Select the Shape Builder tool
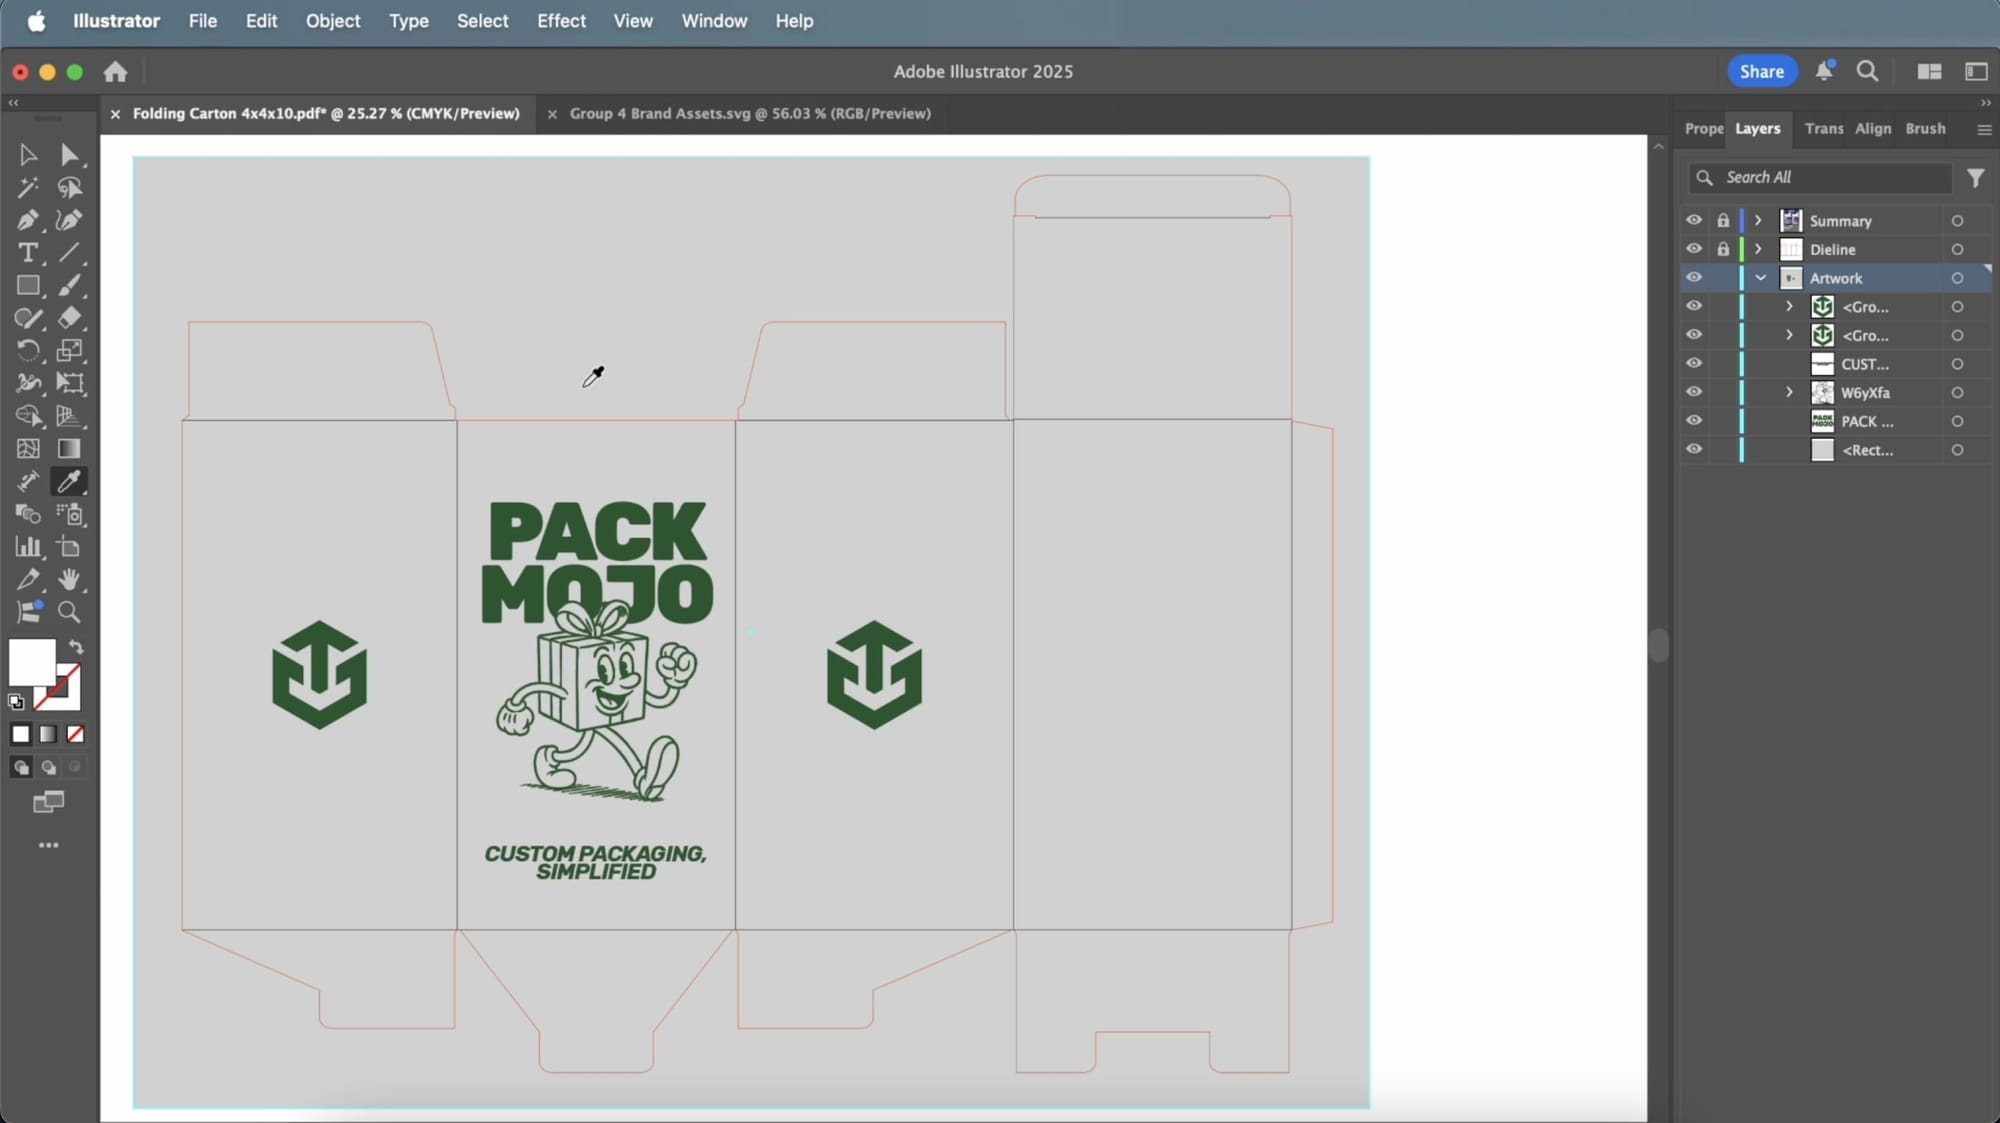 click(28, 416)
